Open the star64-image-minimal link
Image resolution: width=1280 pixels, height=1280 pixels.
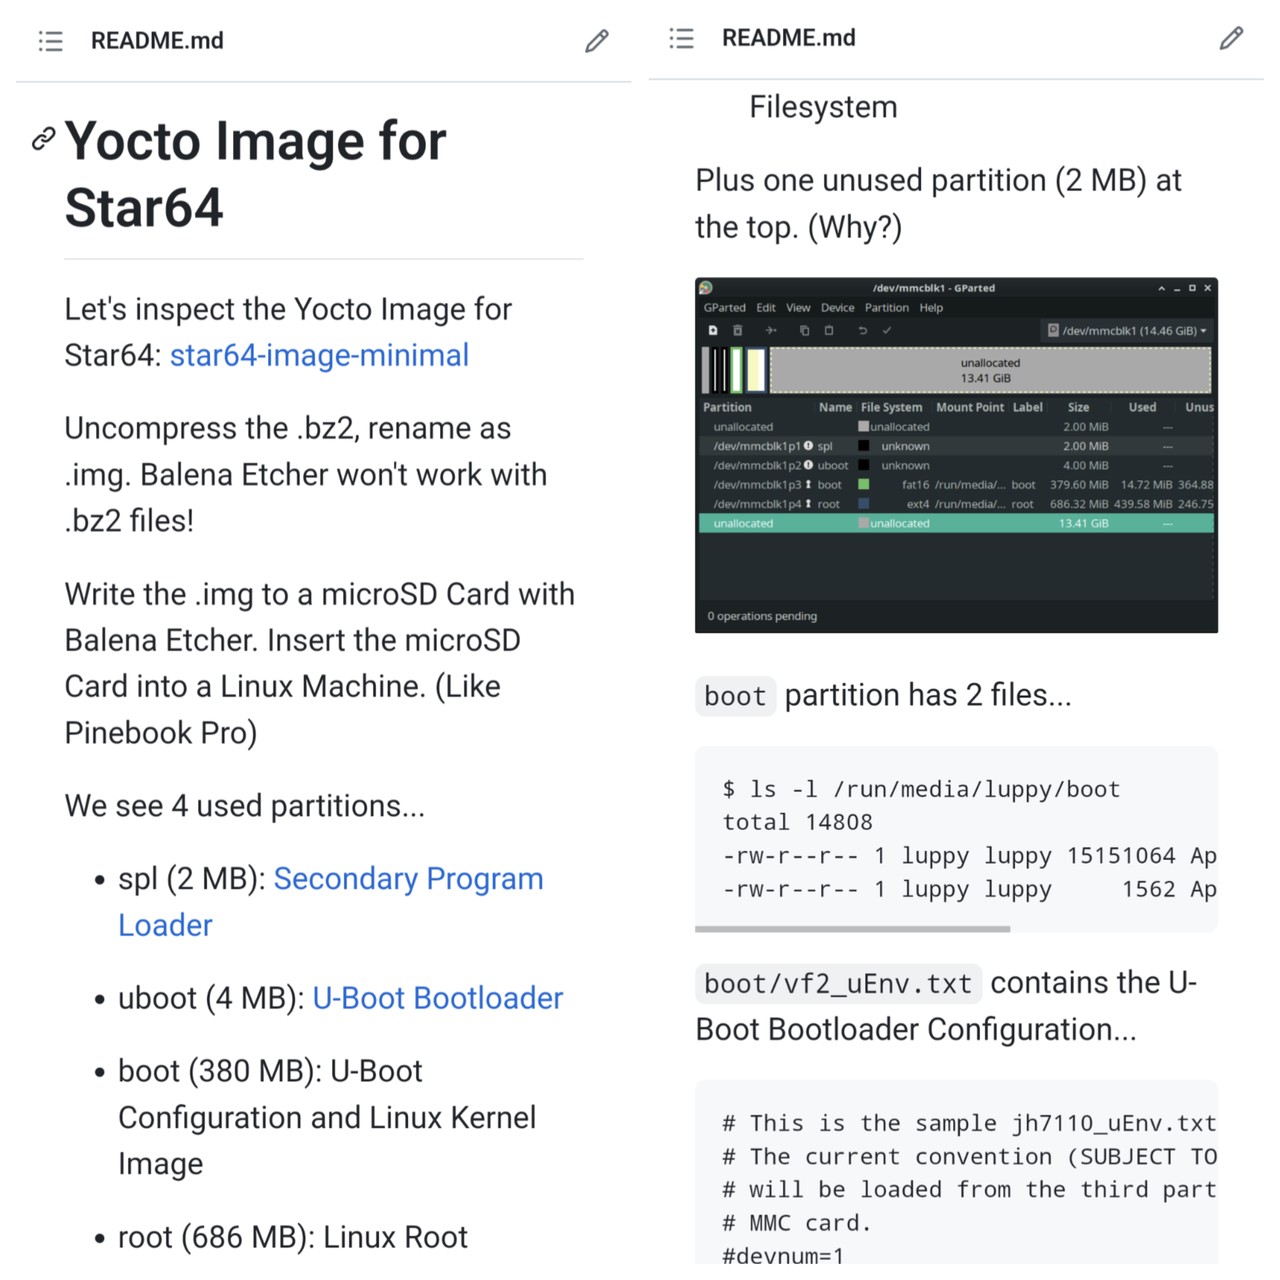(x=319, y=355)
